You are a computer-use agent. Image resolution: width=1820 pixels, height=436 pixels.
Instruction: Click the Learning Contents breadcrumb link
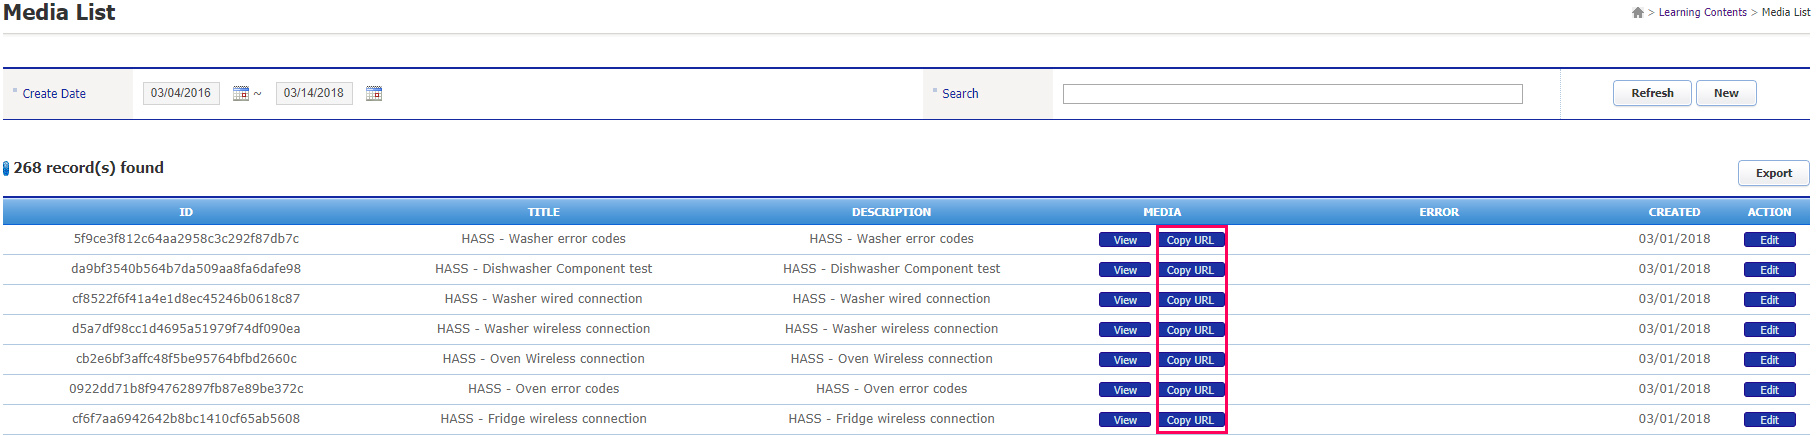[1702, 13]
